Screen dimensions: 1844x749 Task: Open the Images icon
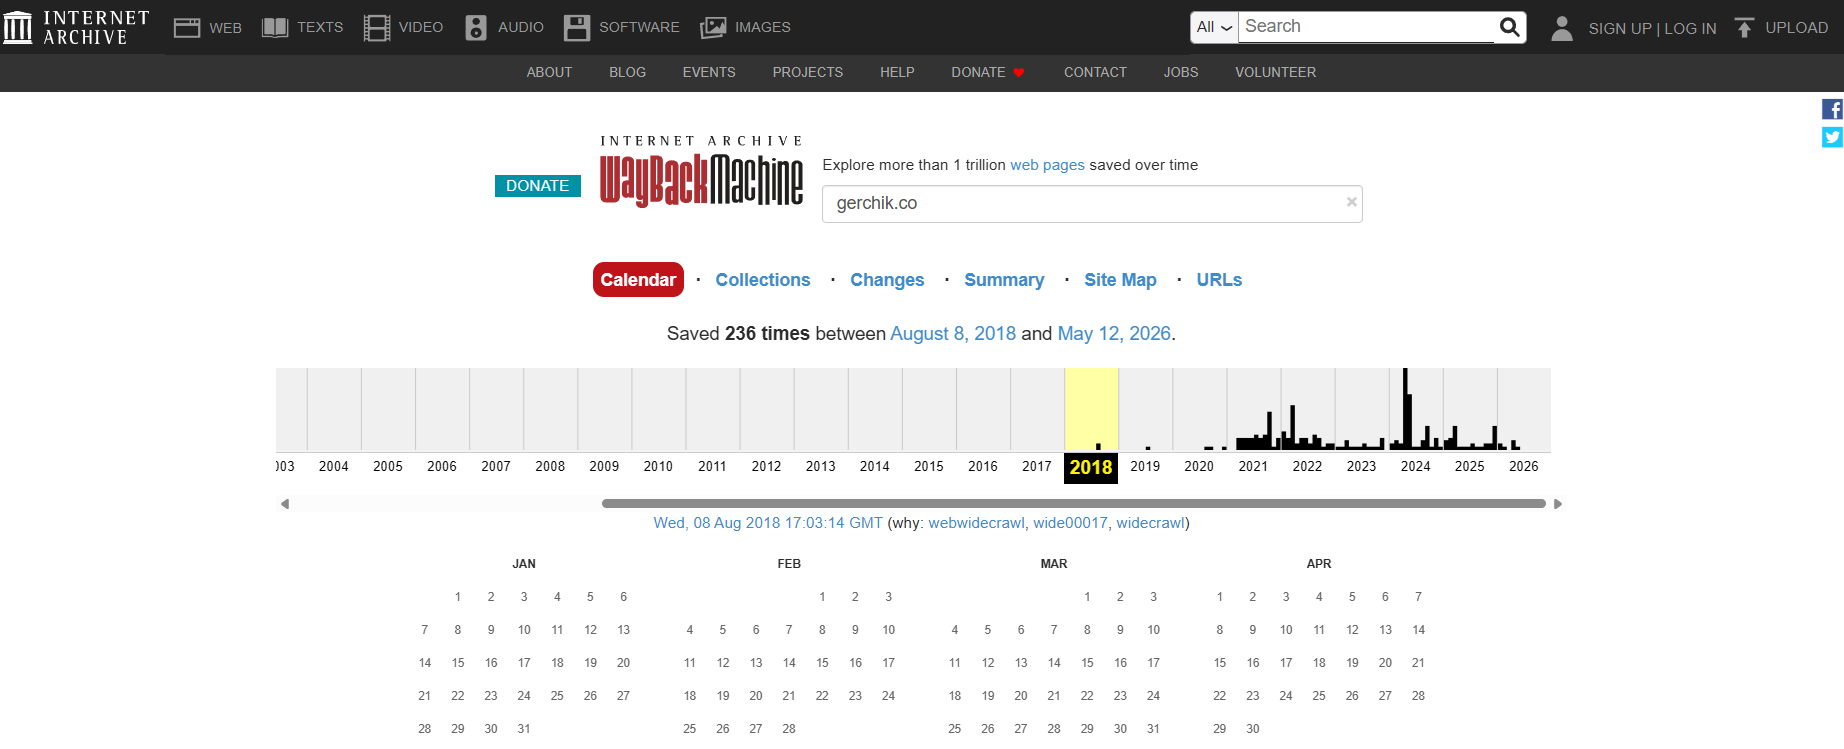click(x=713, y=27)
